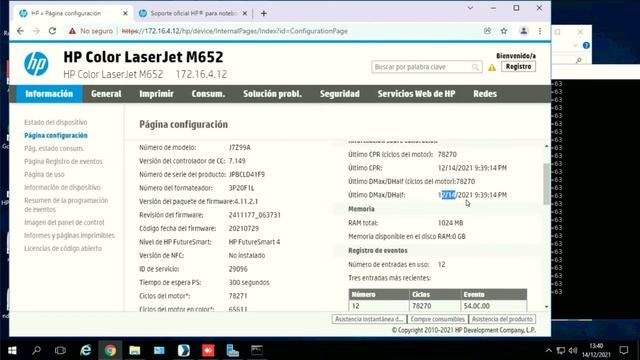Click the HP logo in page header

36,64
